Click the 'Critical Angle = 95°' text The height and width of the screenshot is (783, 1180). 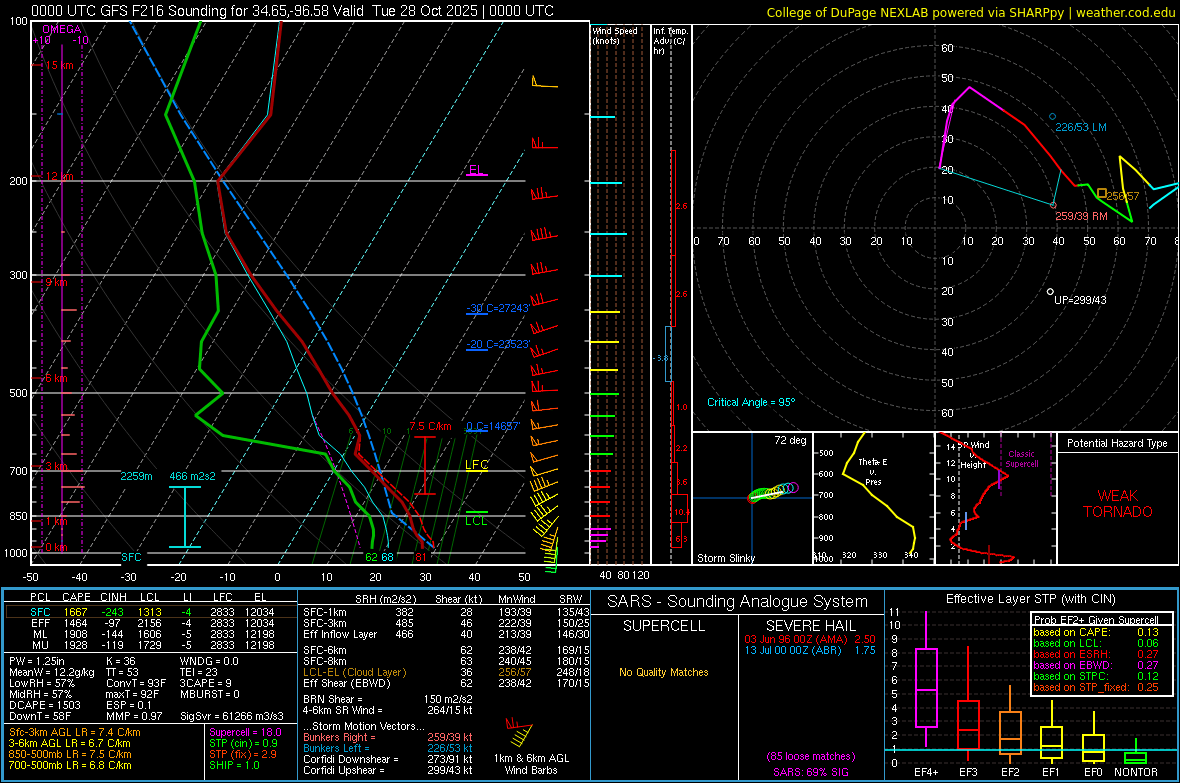(750, 402)
